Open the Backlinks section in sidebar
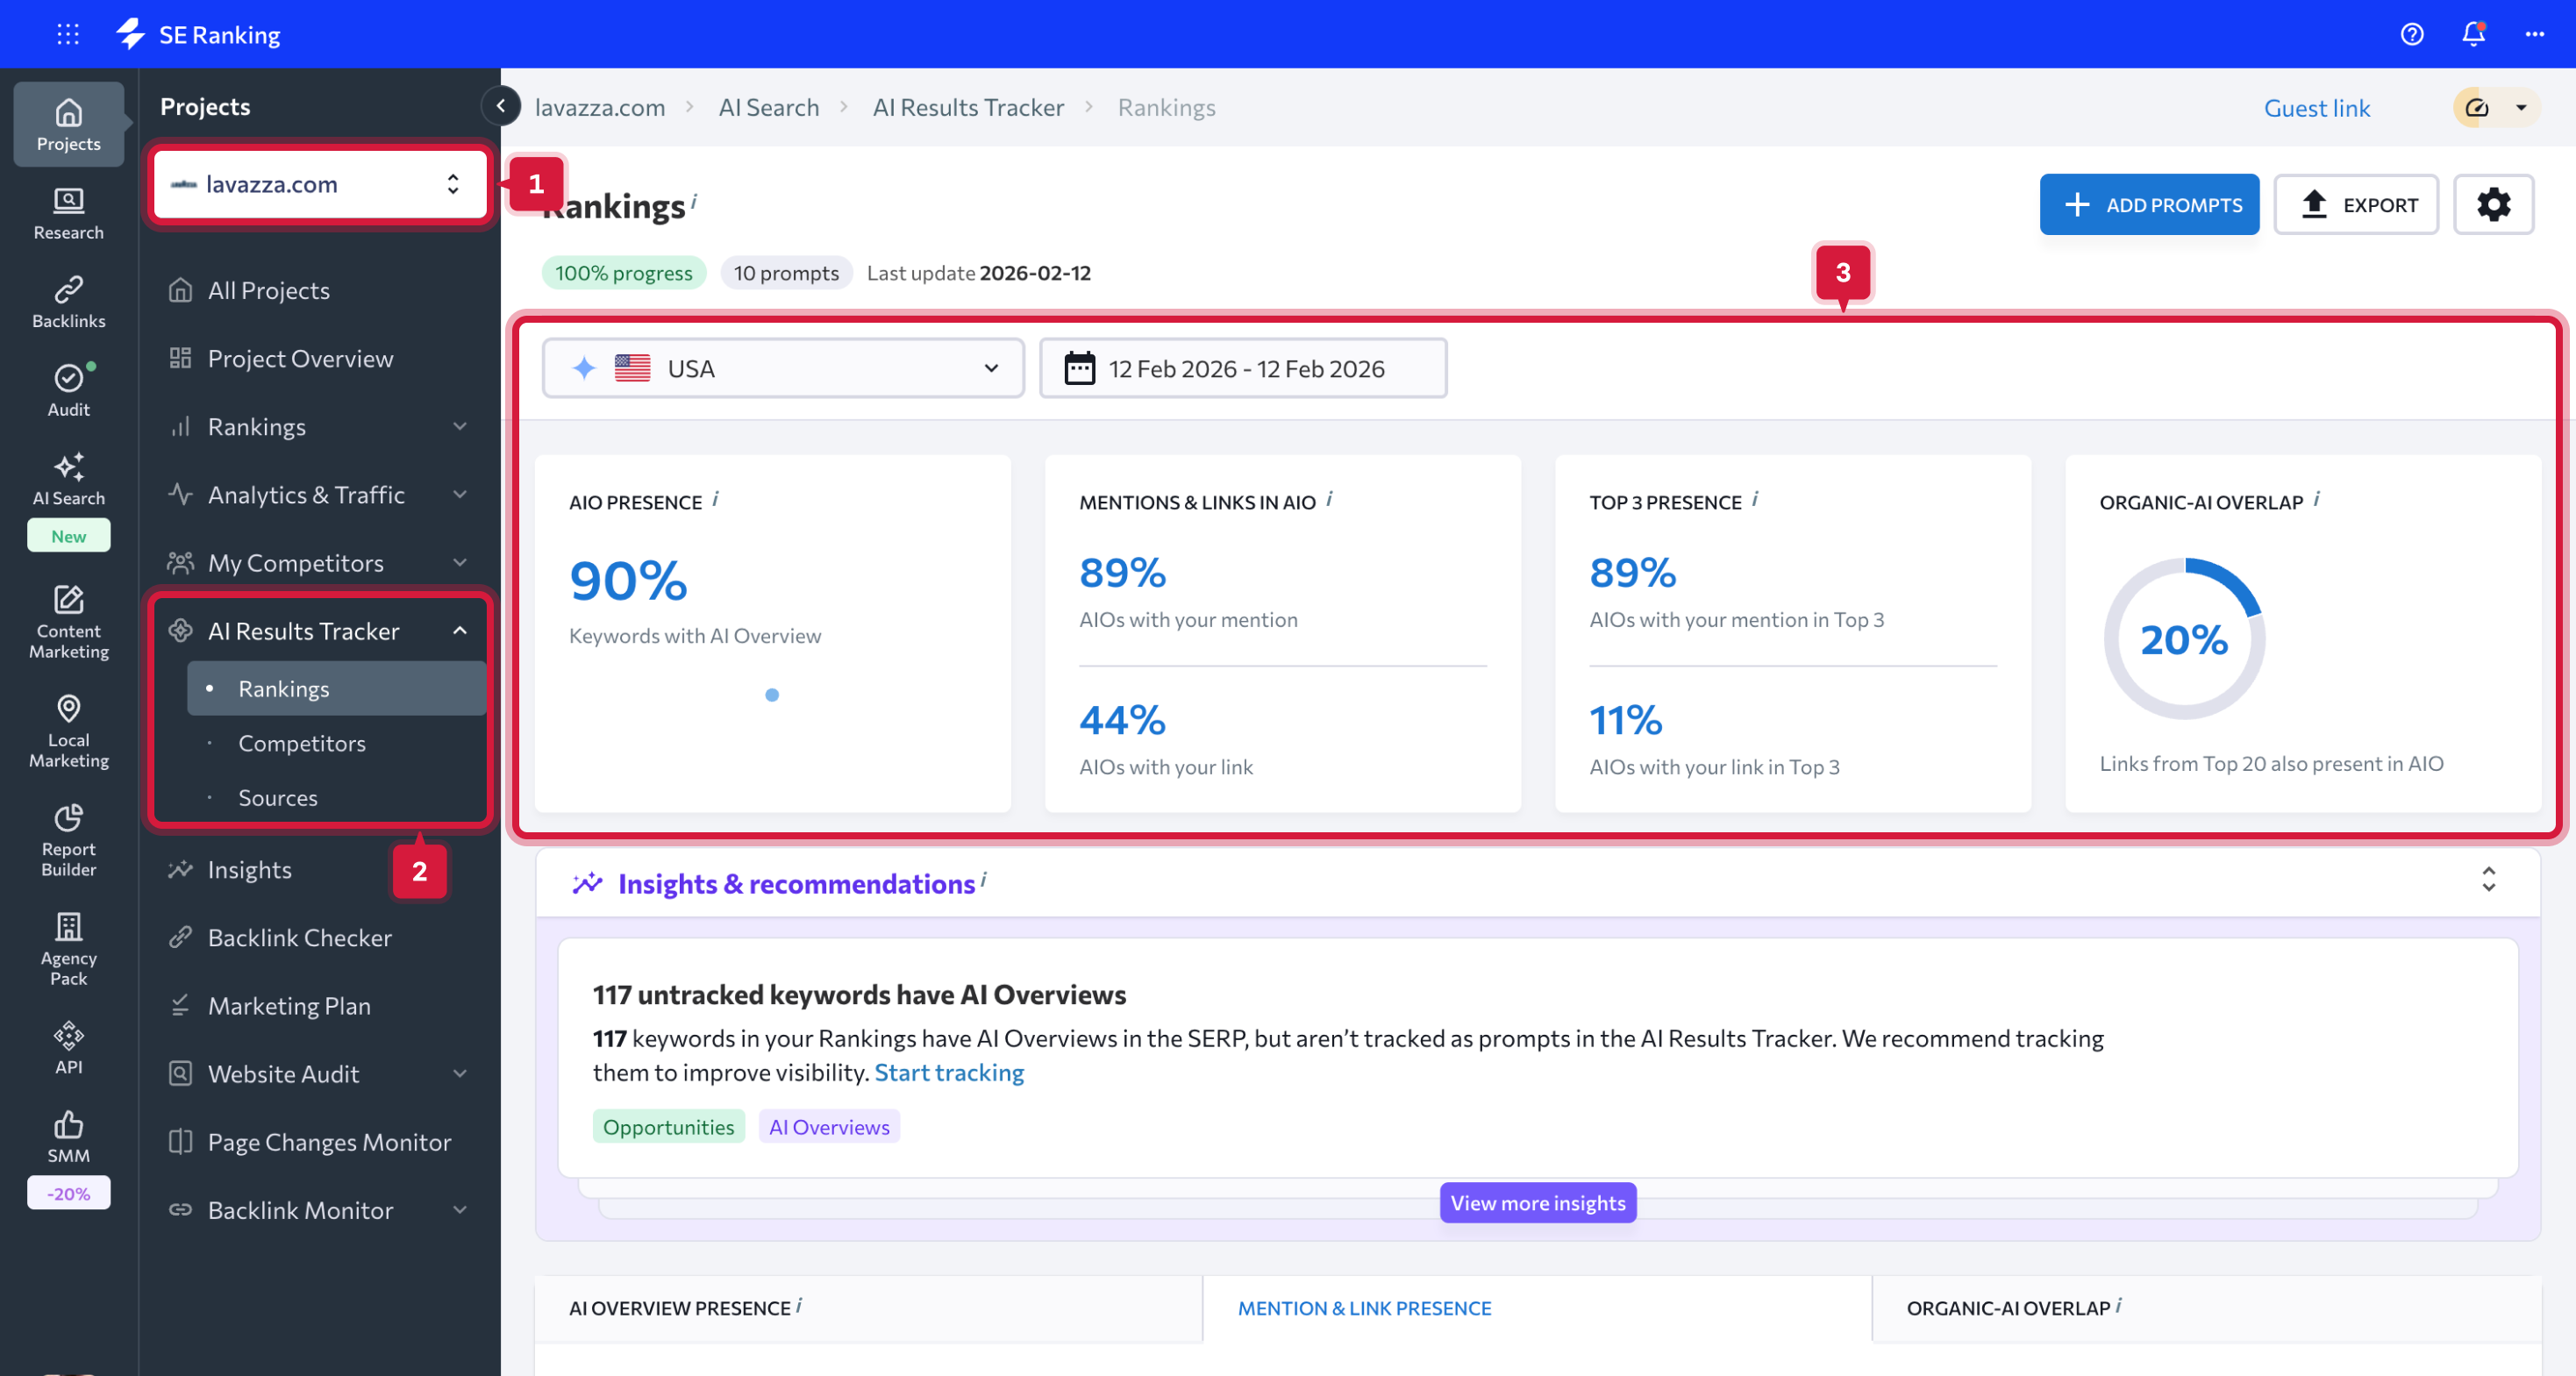The width and height of the screenshot is (2576, 1376). tap(68, 301)
